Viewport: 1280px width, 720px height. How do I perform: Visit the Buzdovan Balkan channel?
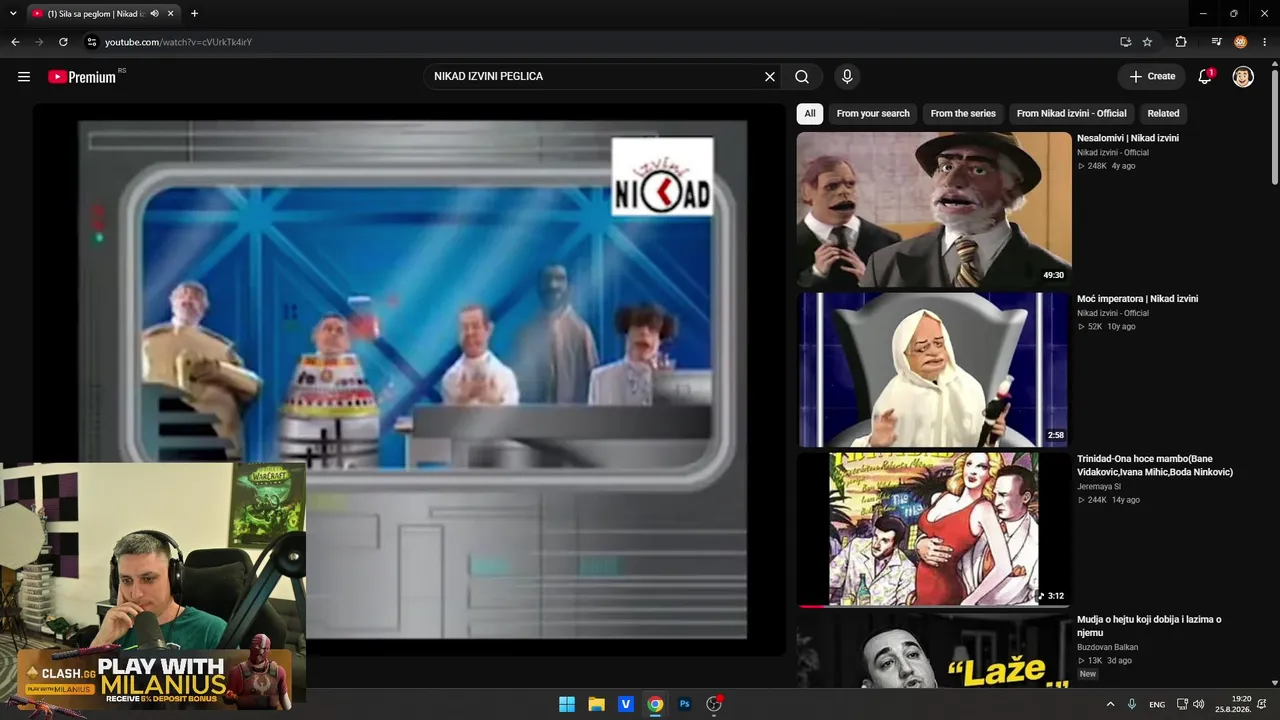(1107, 647)
